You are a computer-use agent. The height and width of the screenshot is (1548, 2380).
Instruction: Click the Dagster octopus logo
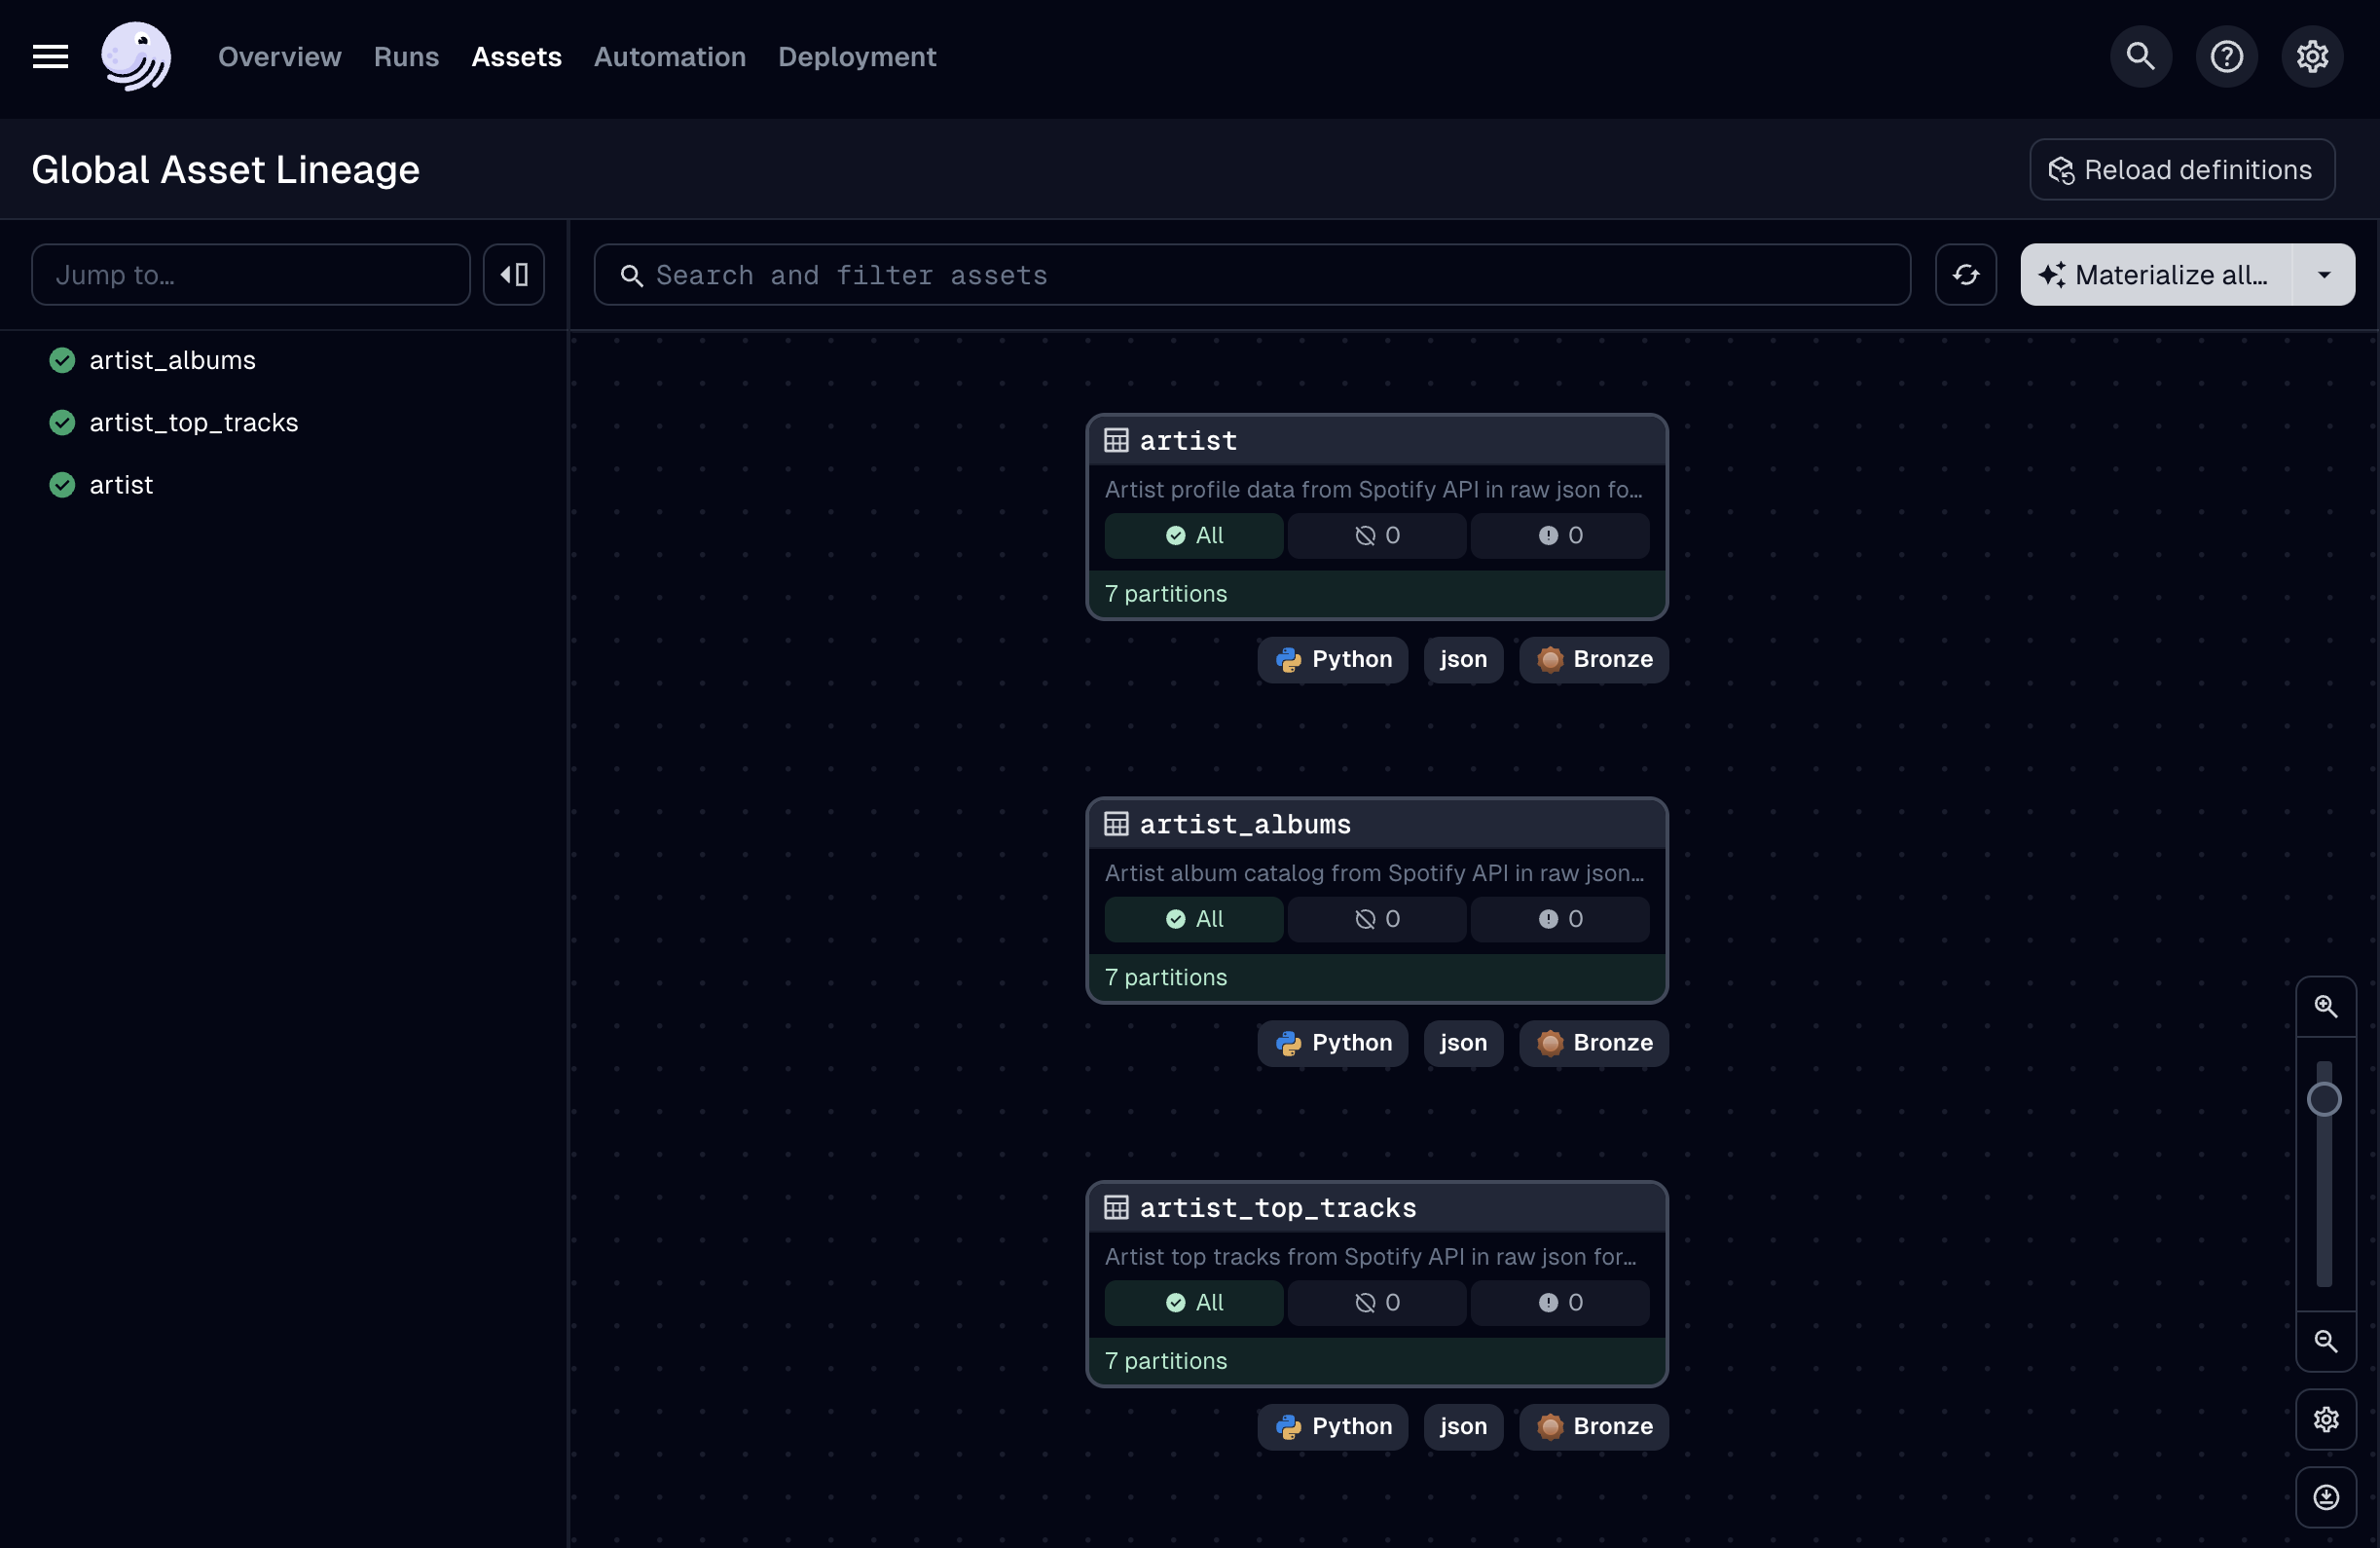[136, 57]
